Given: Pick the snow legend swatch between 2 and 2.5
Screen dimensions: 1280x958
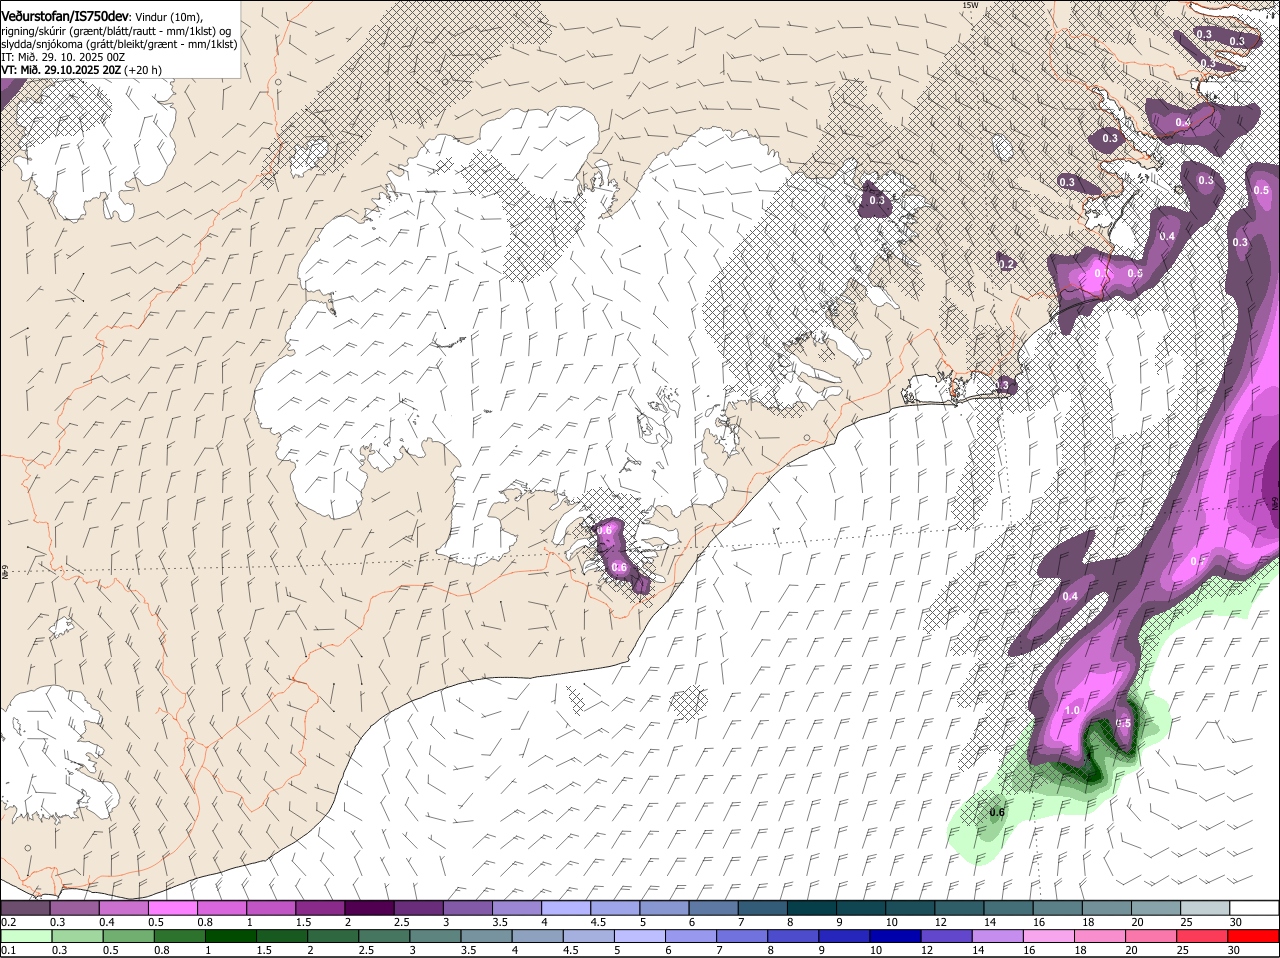Looking at the screenshot, I should point(369,907).
